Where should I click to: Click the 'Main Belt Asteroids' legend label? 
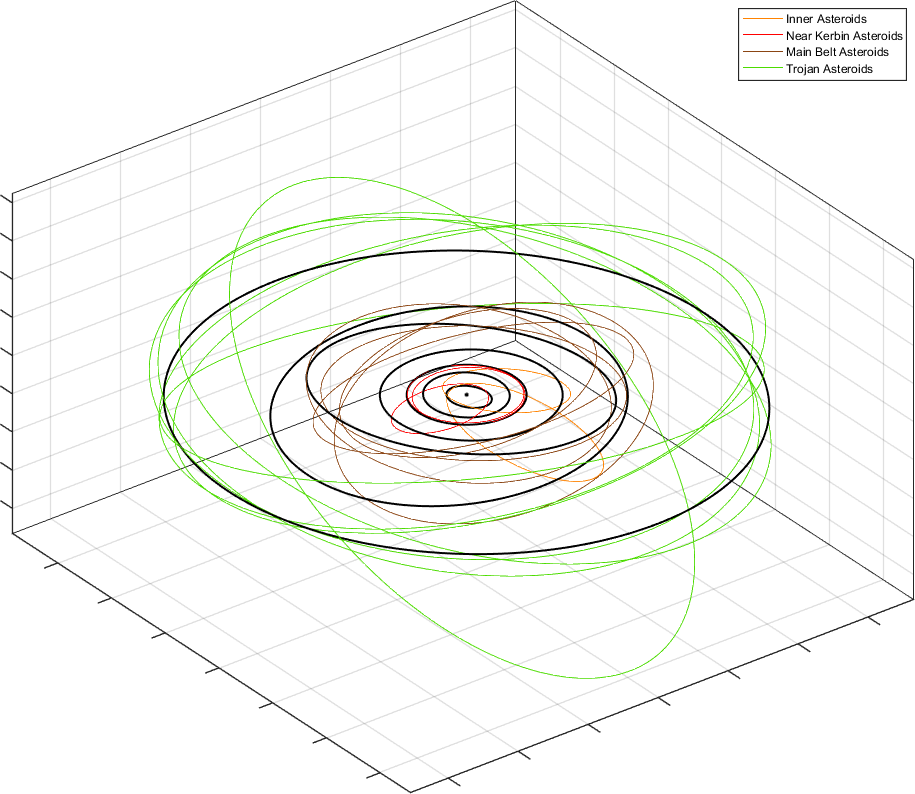(837, 52)
